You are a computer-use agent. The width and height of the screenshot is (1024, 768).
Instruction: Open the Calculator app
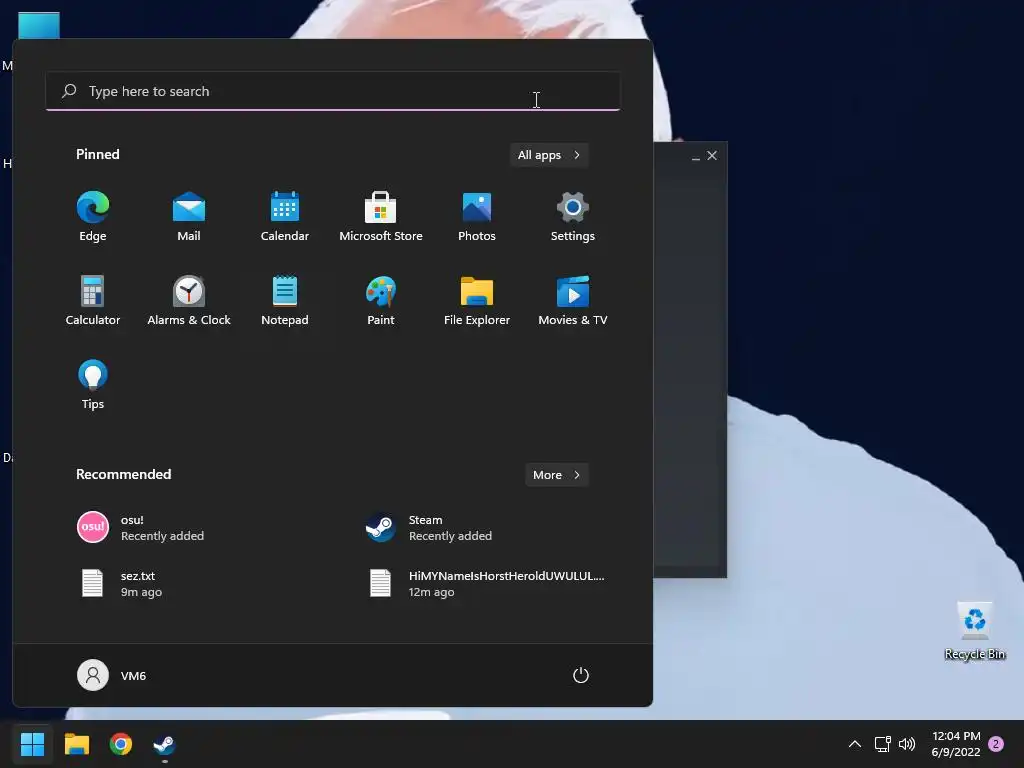point(93,300)
